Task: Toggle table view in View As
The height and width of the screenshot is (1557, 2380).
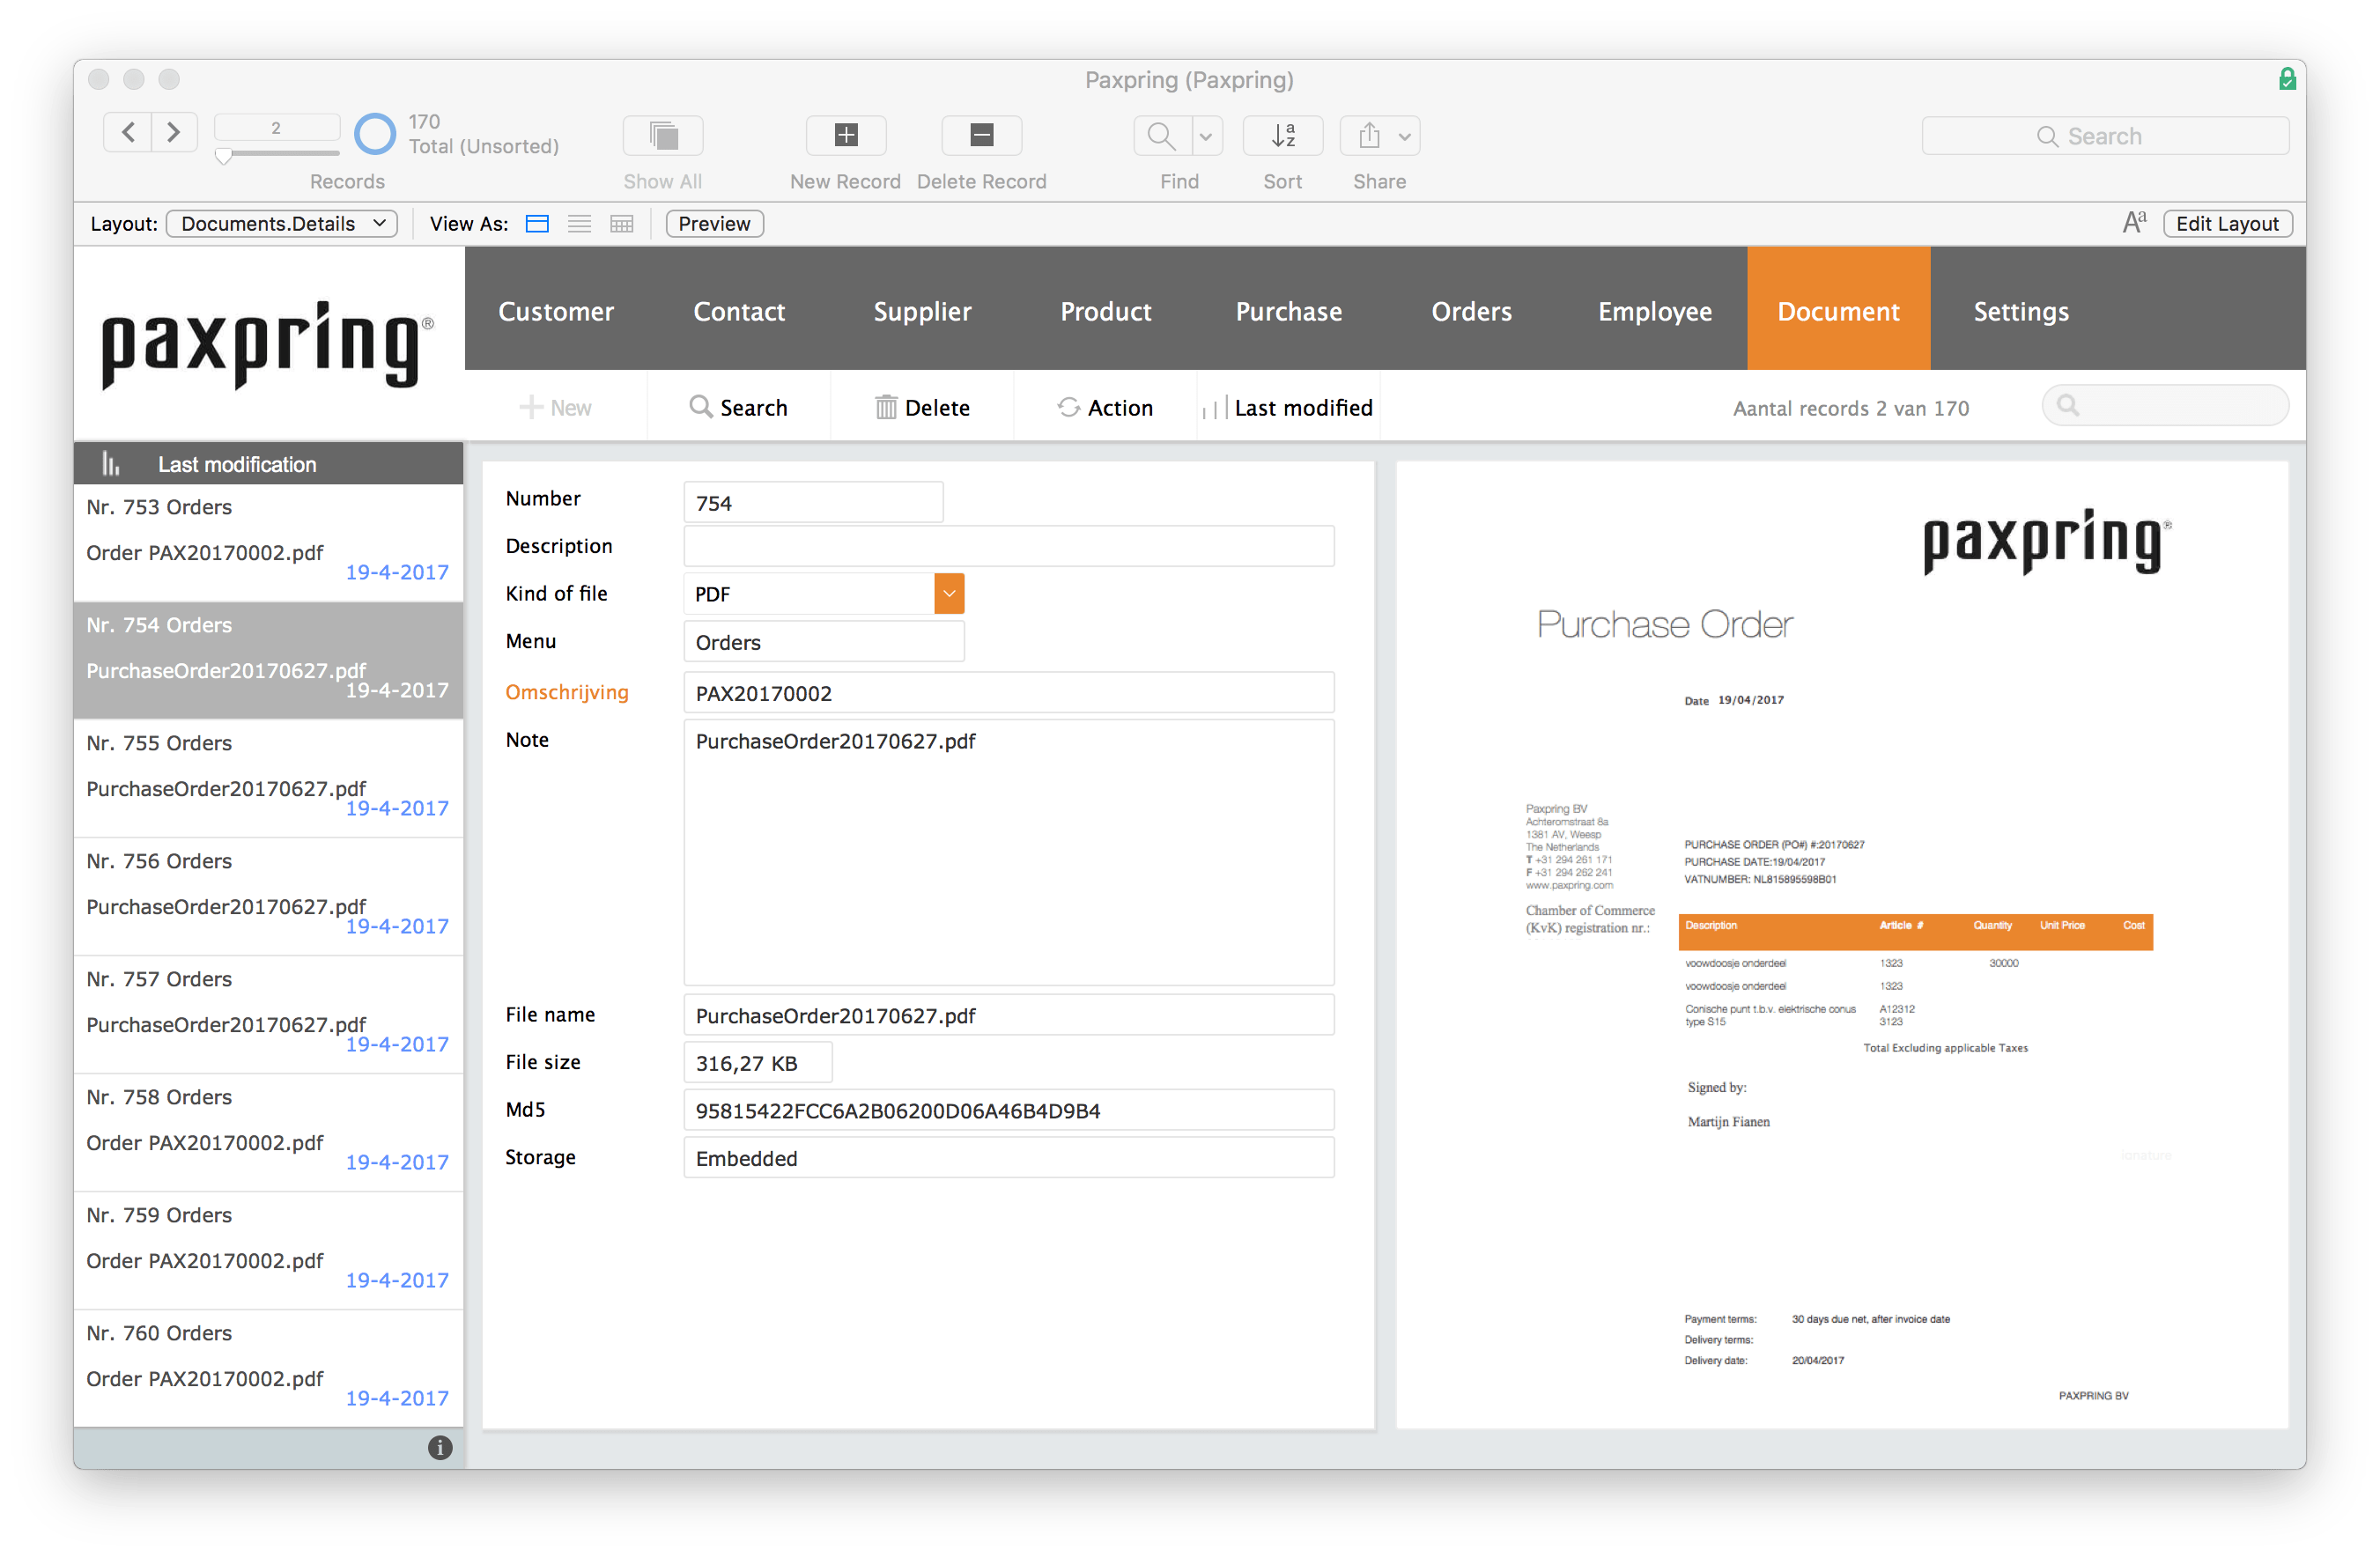Action: (x=621, y=223)
